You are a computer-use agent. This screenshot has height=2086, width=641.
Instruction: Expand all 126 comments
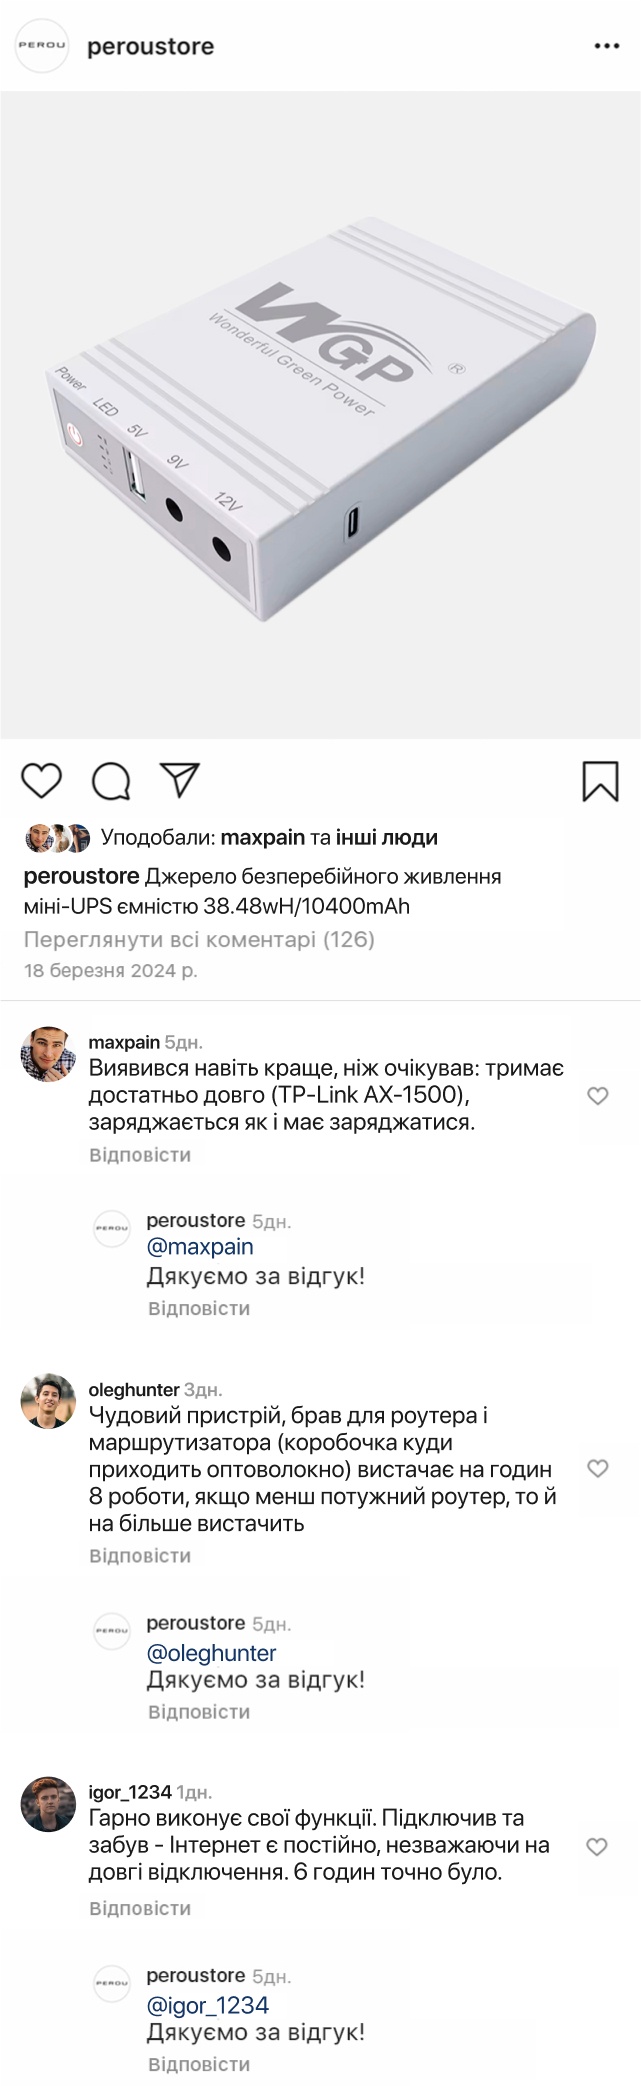199,939
